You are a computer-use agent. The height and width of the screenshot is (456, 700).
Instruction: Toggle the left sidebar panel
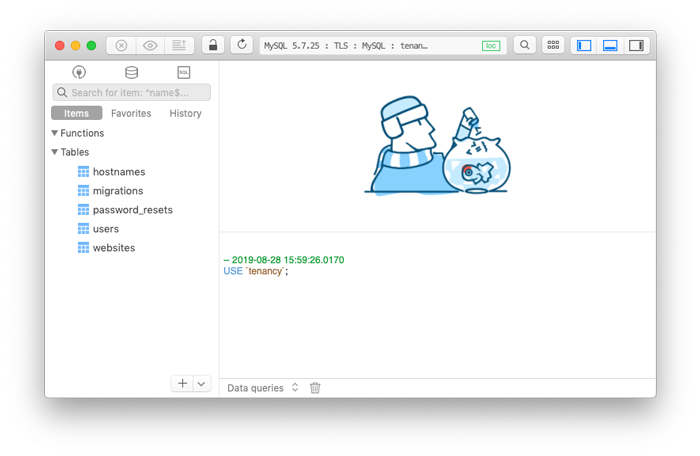point(584,46)
